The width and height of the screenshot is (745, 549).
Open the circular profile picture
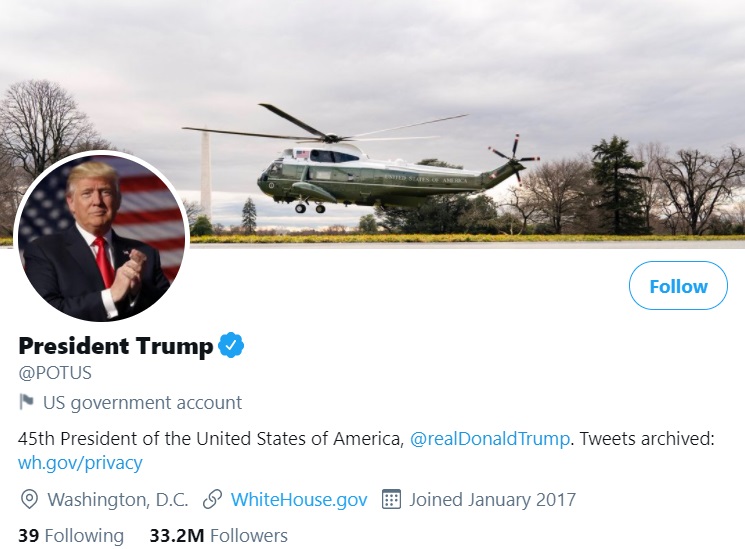(x=102, y=237)
